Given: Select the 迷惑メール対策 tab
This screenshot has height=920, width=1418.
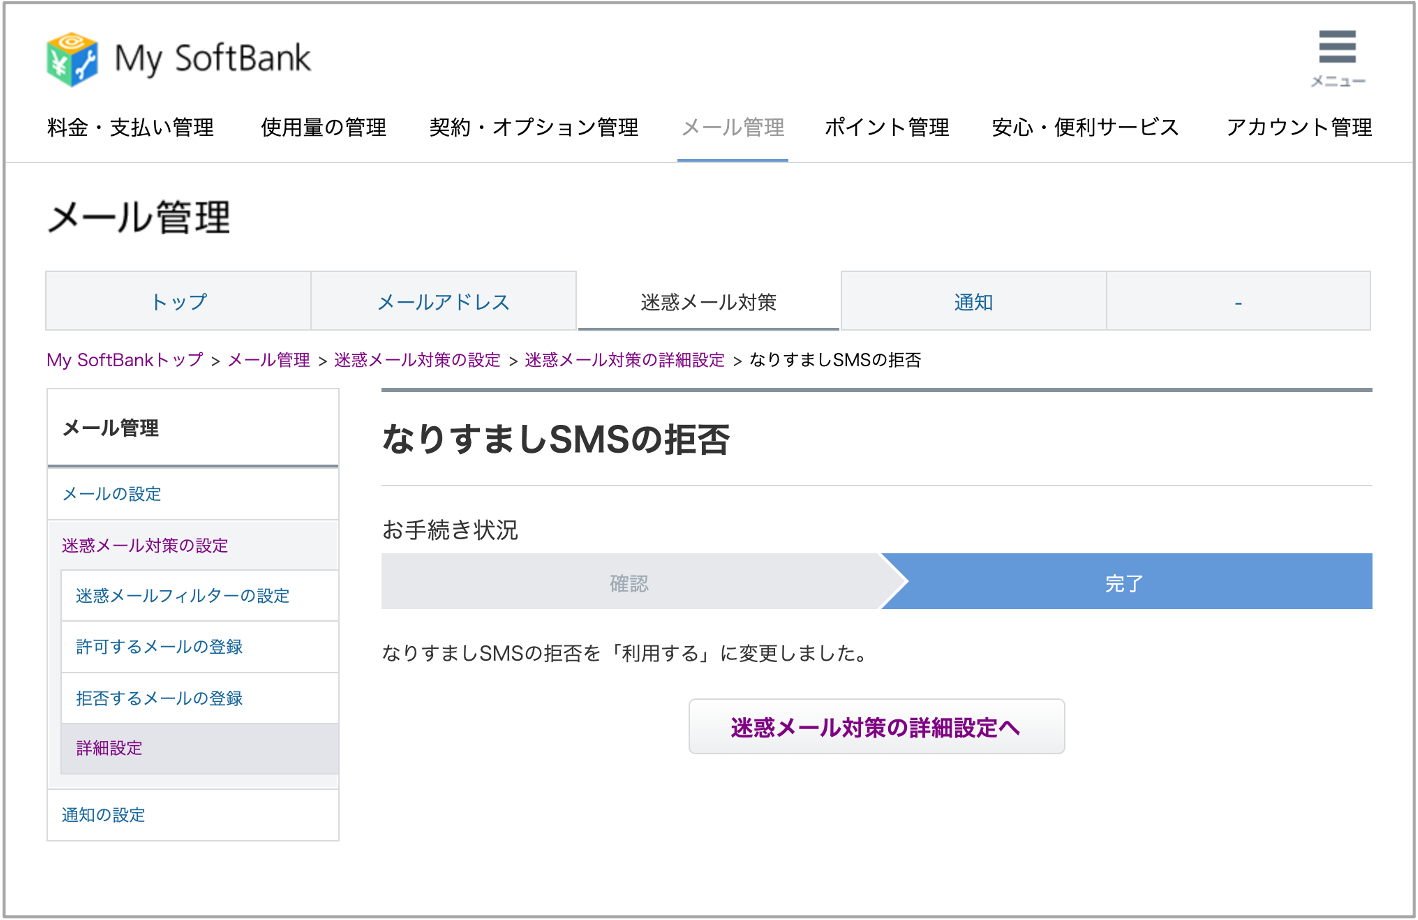Looking at the screenshot, I should pos(708,302).
